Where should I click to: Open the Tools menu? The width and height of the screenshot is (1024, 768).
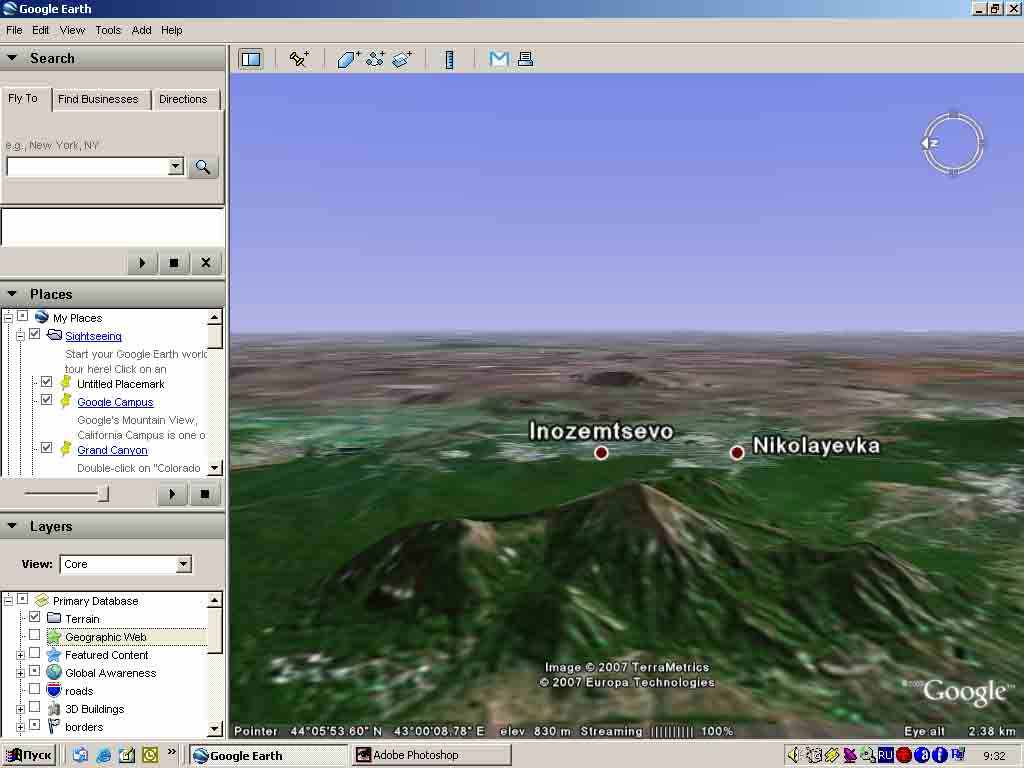pyautogui.click(x=108, y=30)
